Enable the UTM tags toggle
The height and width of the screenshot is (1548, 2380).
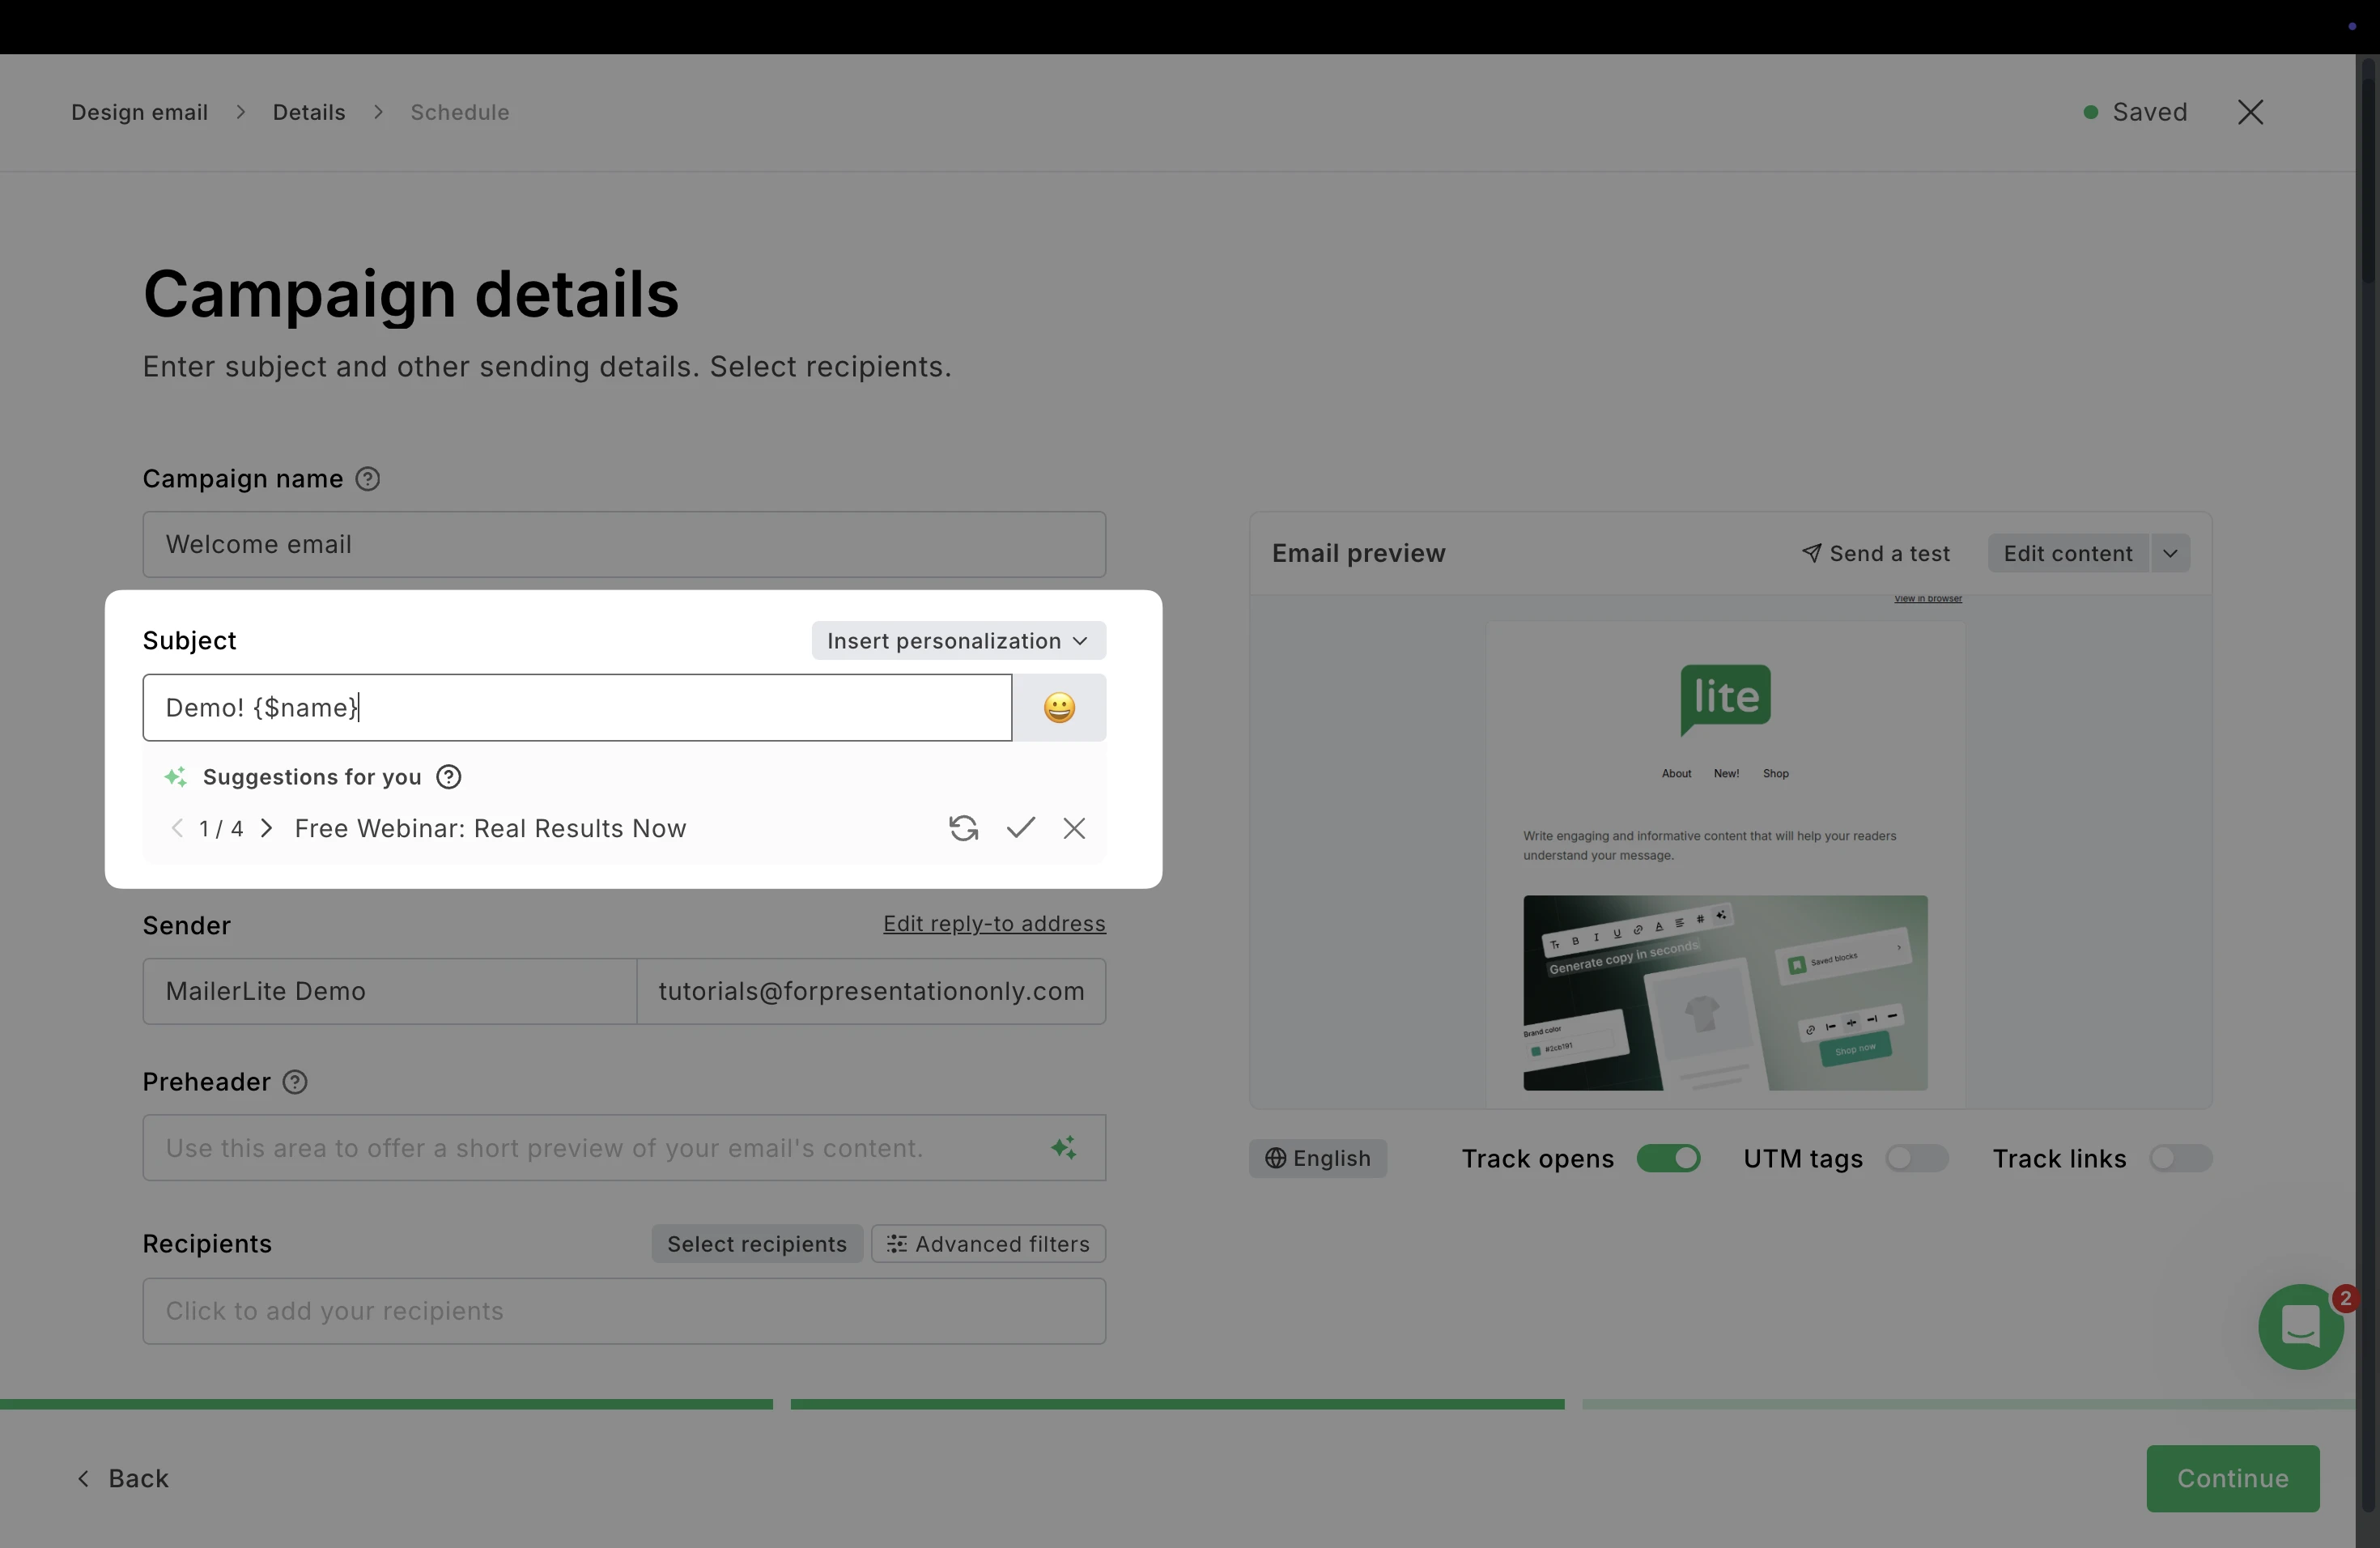pyautogui.click(x=1916, y=1158)
